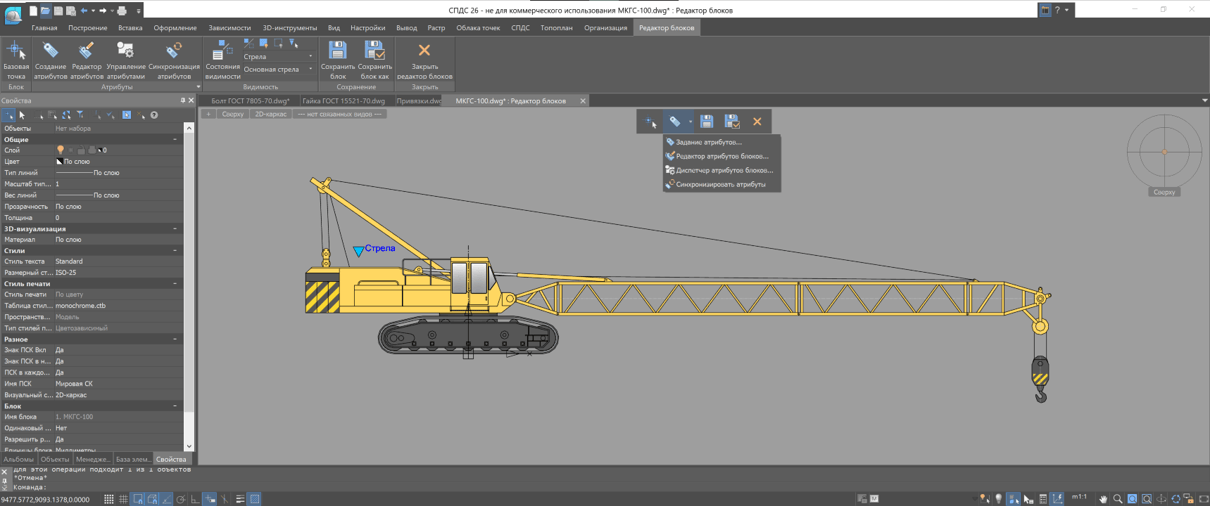Screen dimensions: 1210x506
Task: Click the Свойства panel vertical scrollbar
Action: click(x=189, y=287)
